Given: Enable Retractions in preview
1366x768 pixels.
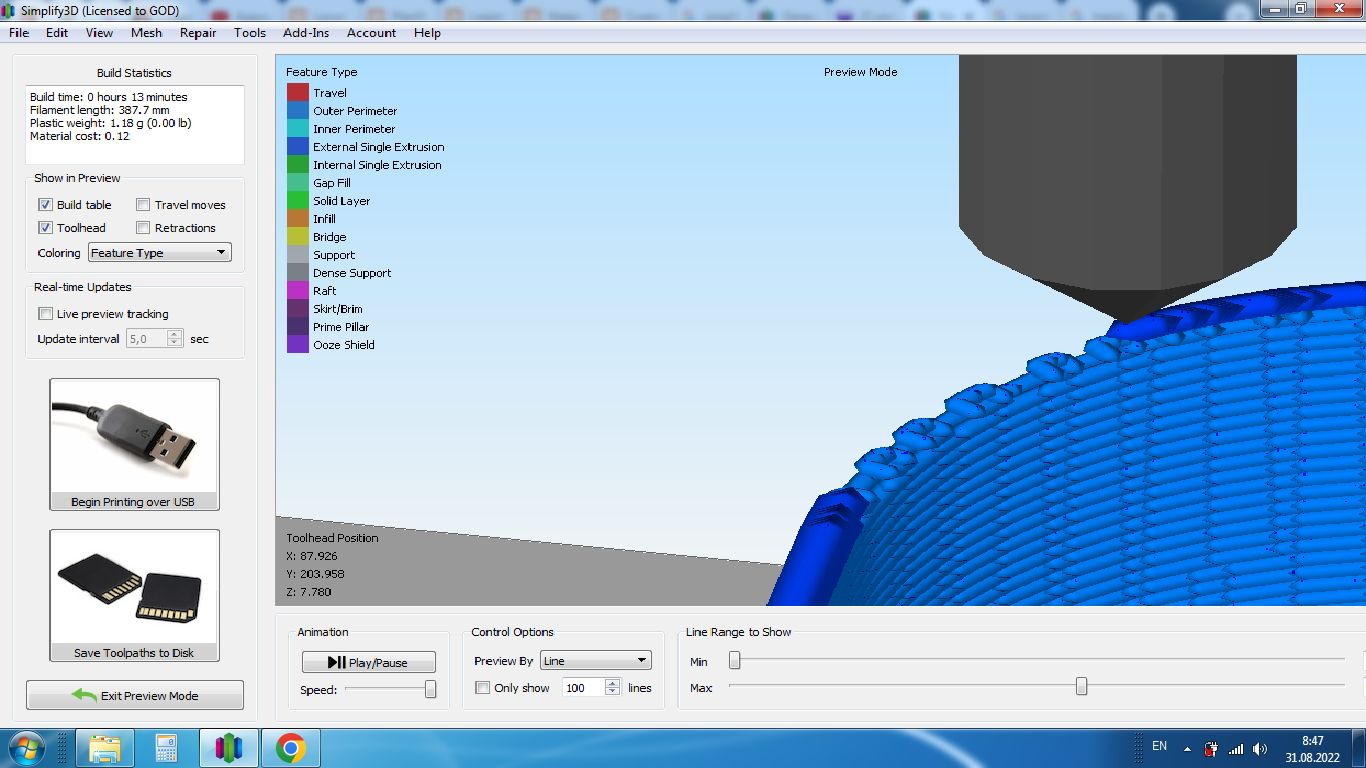Looking at the screenshot, I should click(143, 228).
